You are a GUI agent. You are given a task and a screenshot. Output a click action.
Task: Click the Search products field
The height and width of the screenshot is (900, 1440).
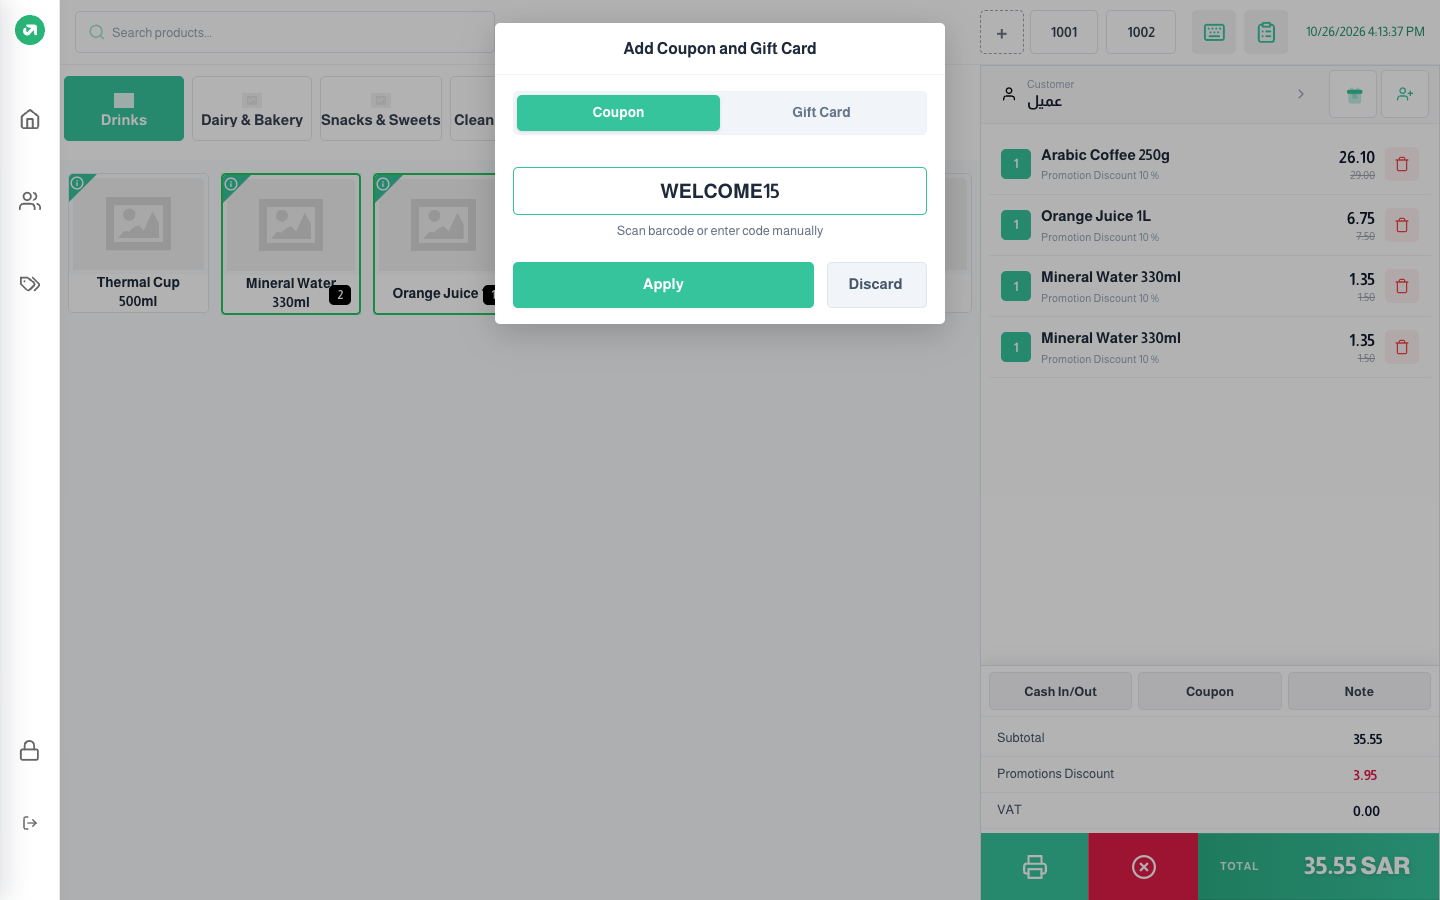[285, 32]
